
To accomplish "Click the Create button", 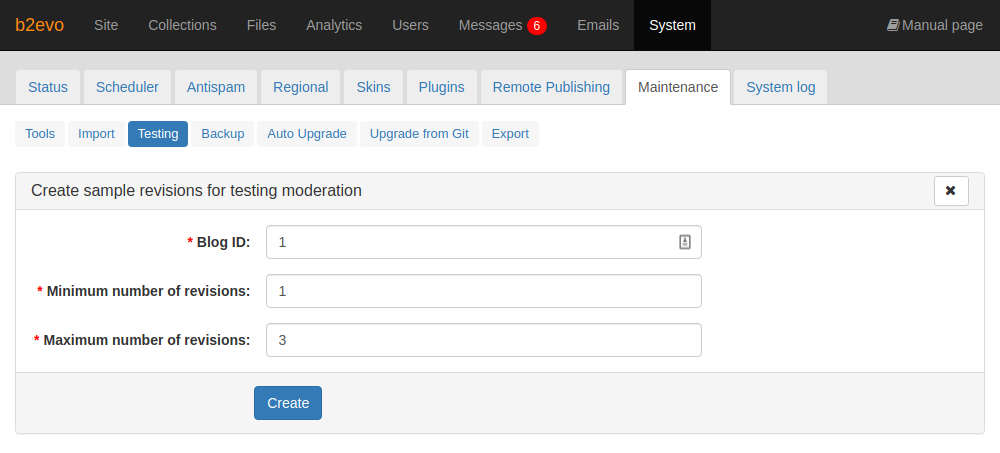I will coord(288,403).
